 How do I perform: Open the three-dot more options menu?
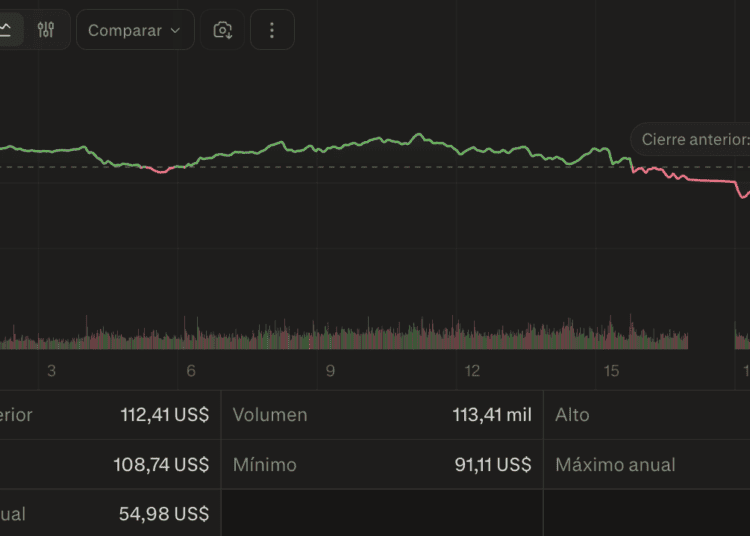coord(272,30)
